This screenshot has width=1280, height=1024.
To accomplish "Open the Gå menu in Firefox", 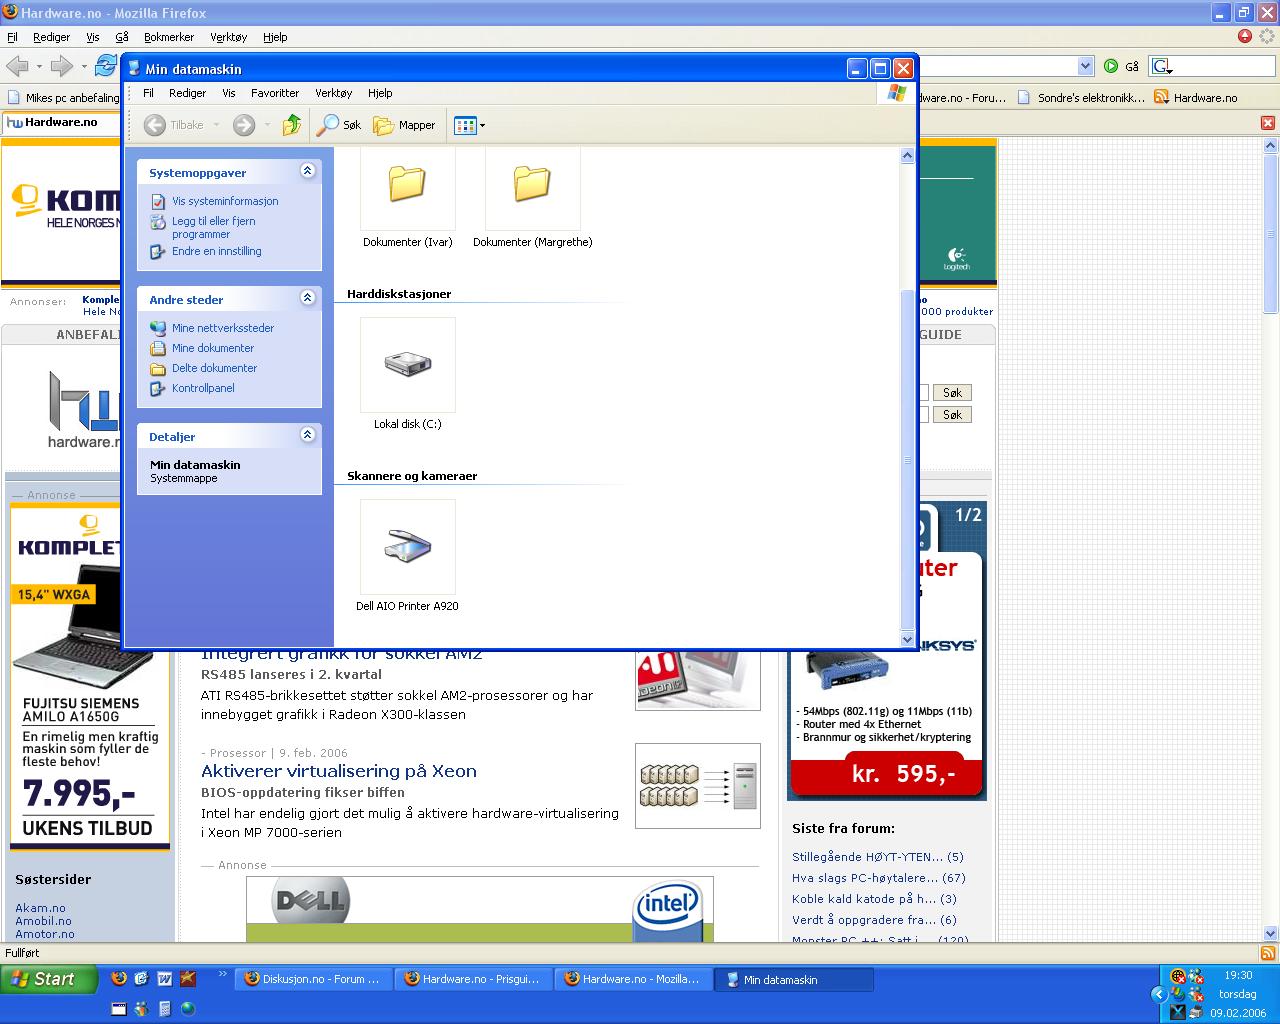I will tap(122, 37).
